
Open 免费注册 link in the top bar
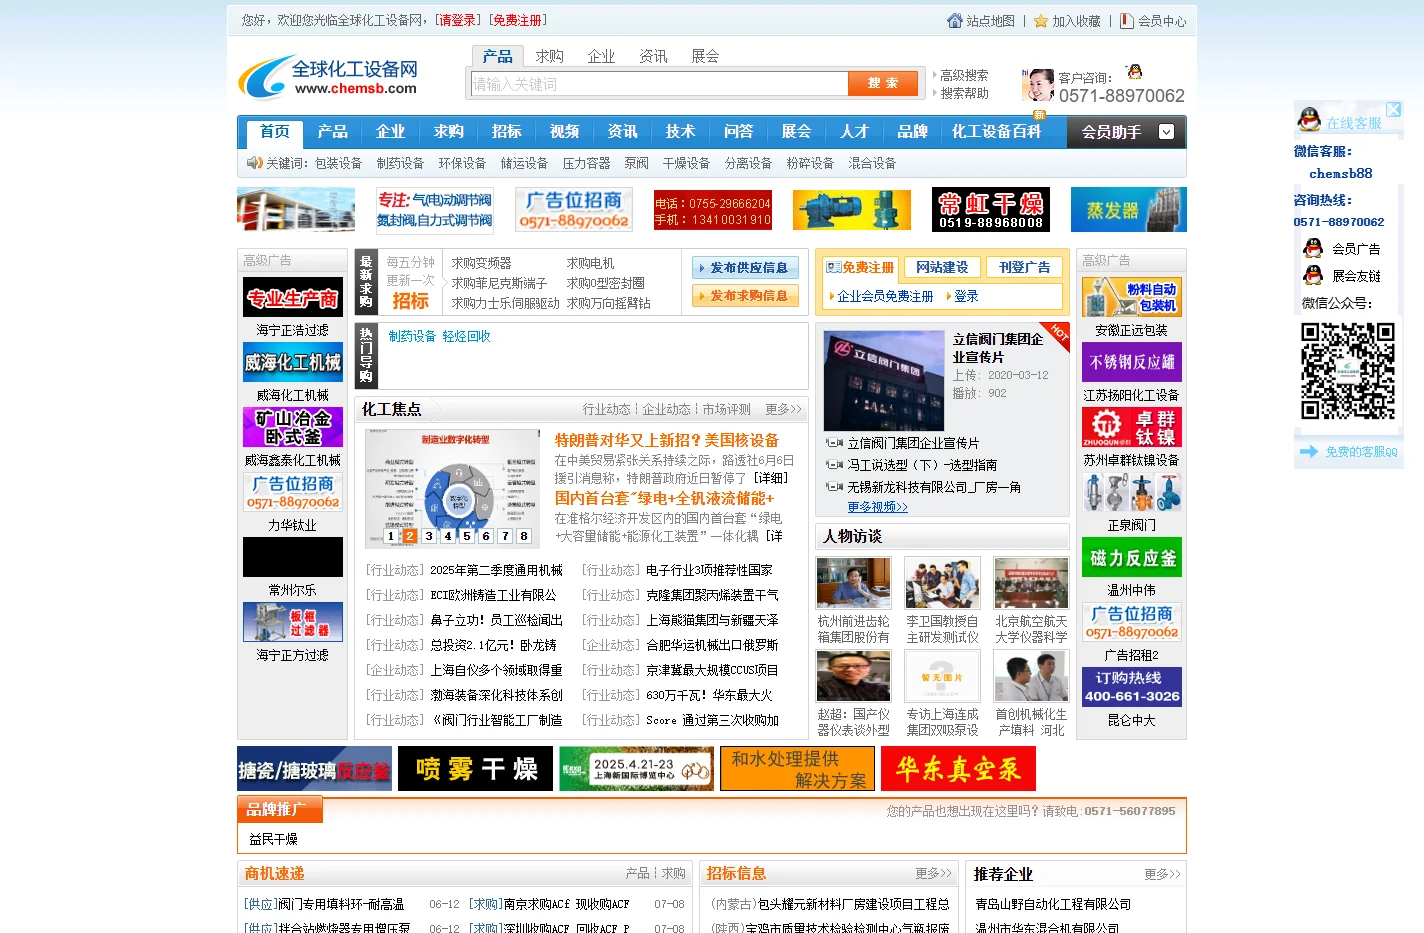517,21
